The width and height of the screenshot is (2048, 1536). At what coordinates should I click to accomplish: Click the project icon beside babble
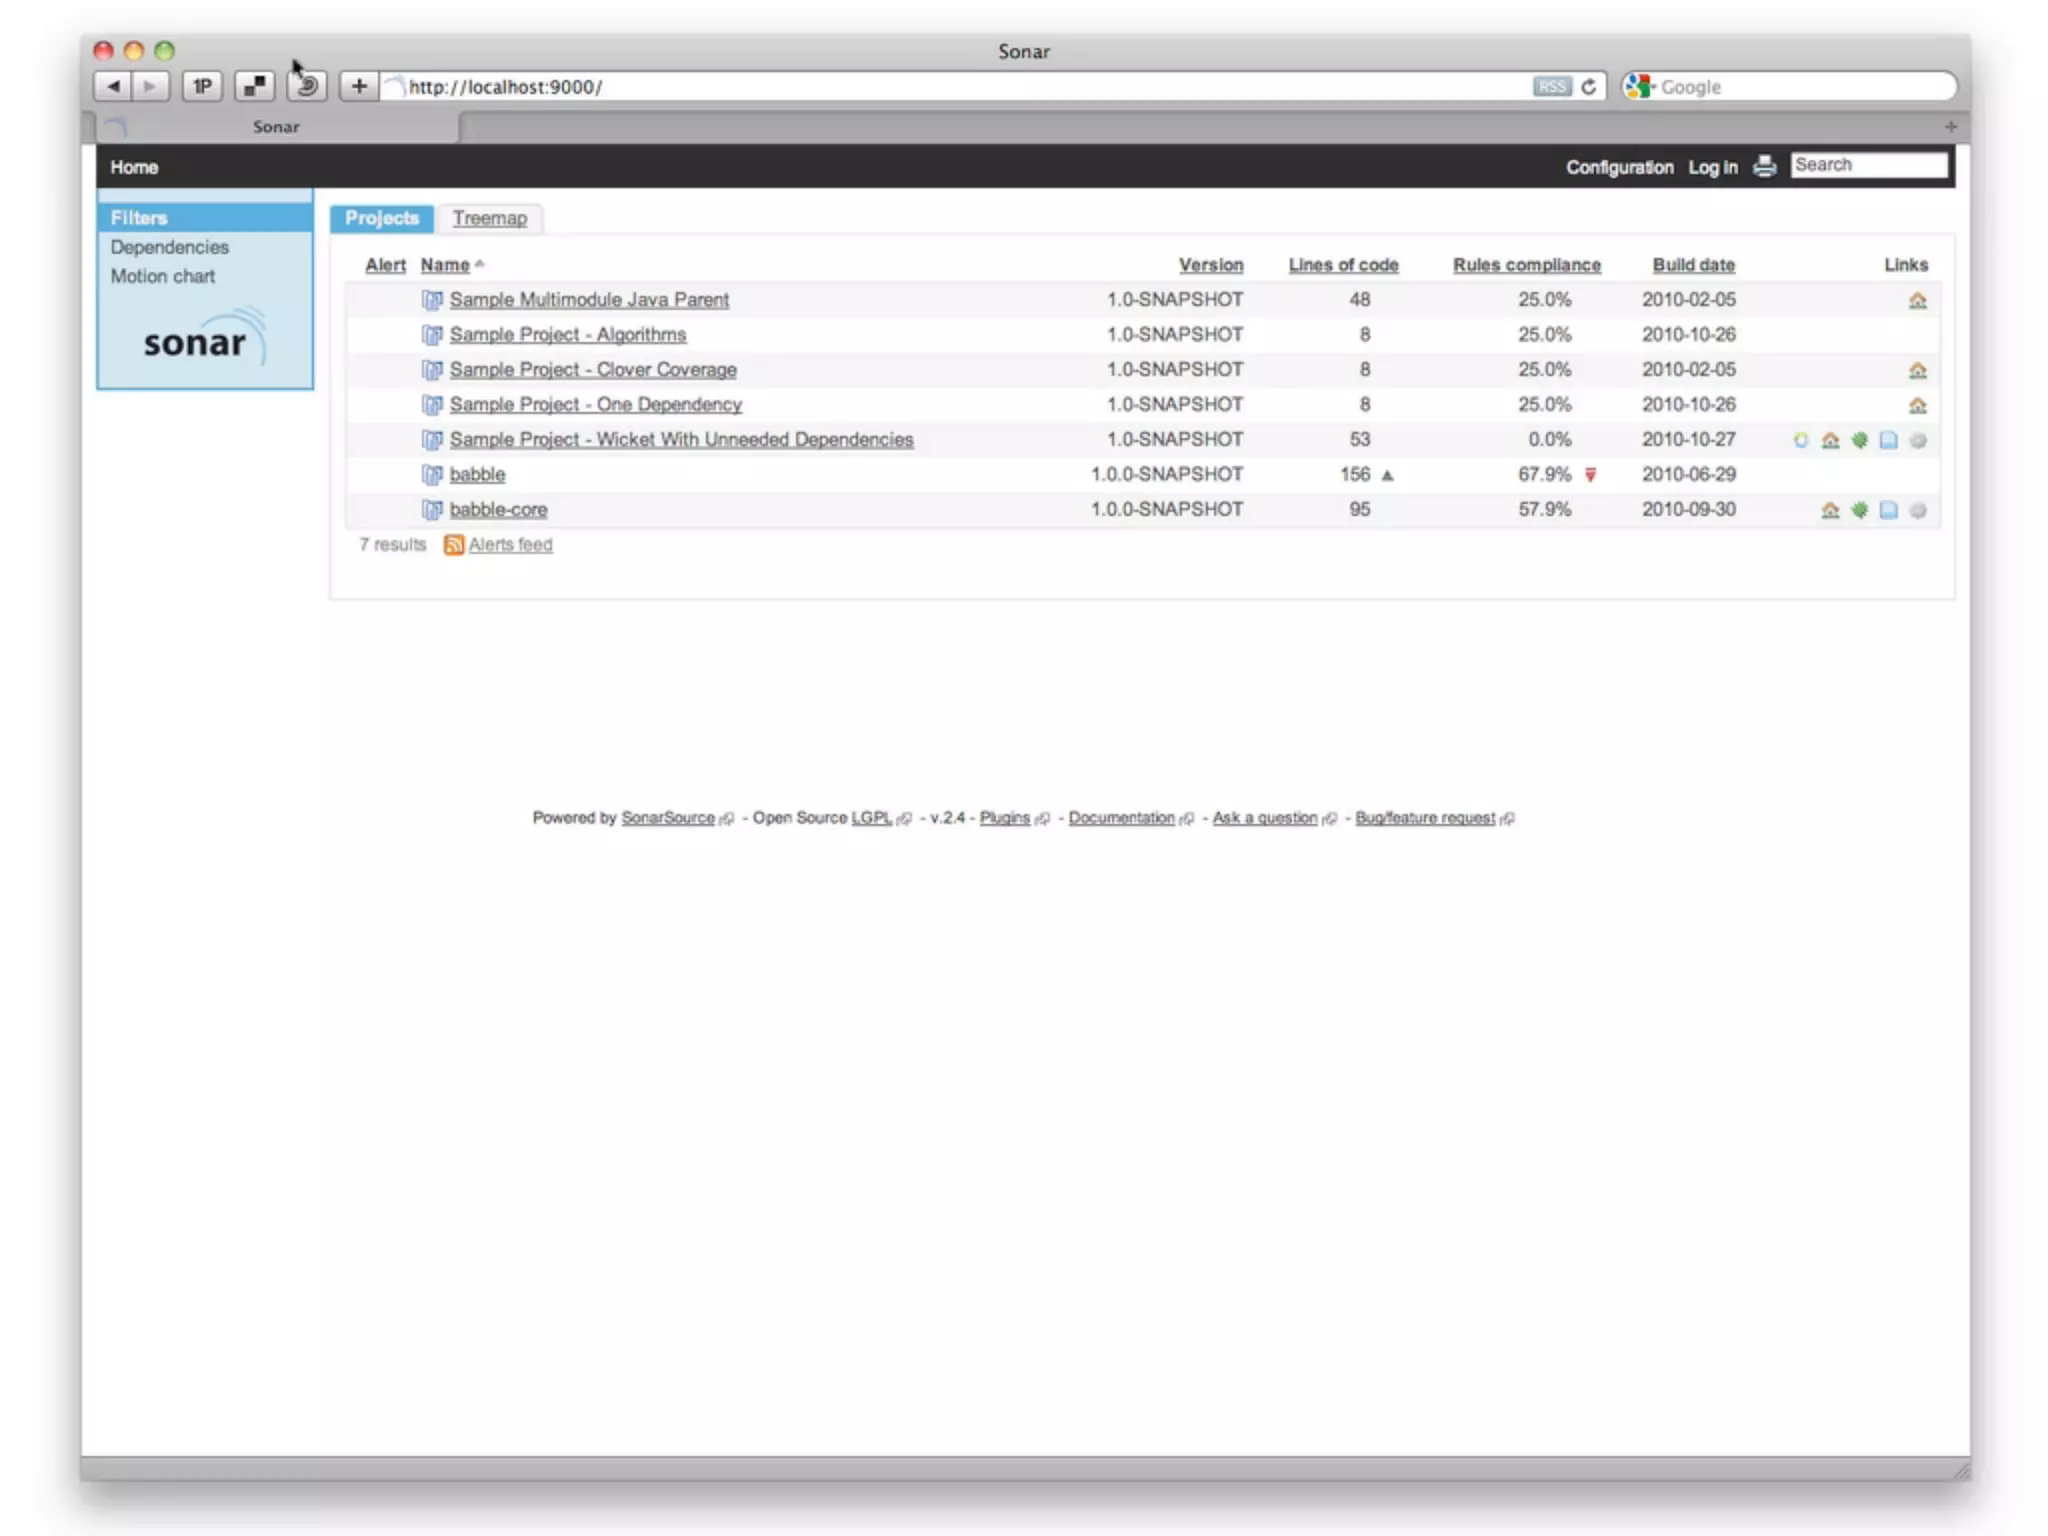point(432,475)
